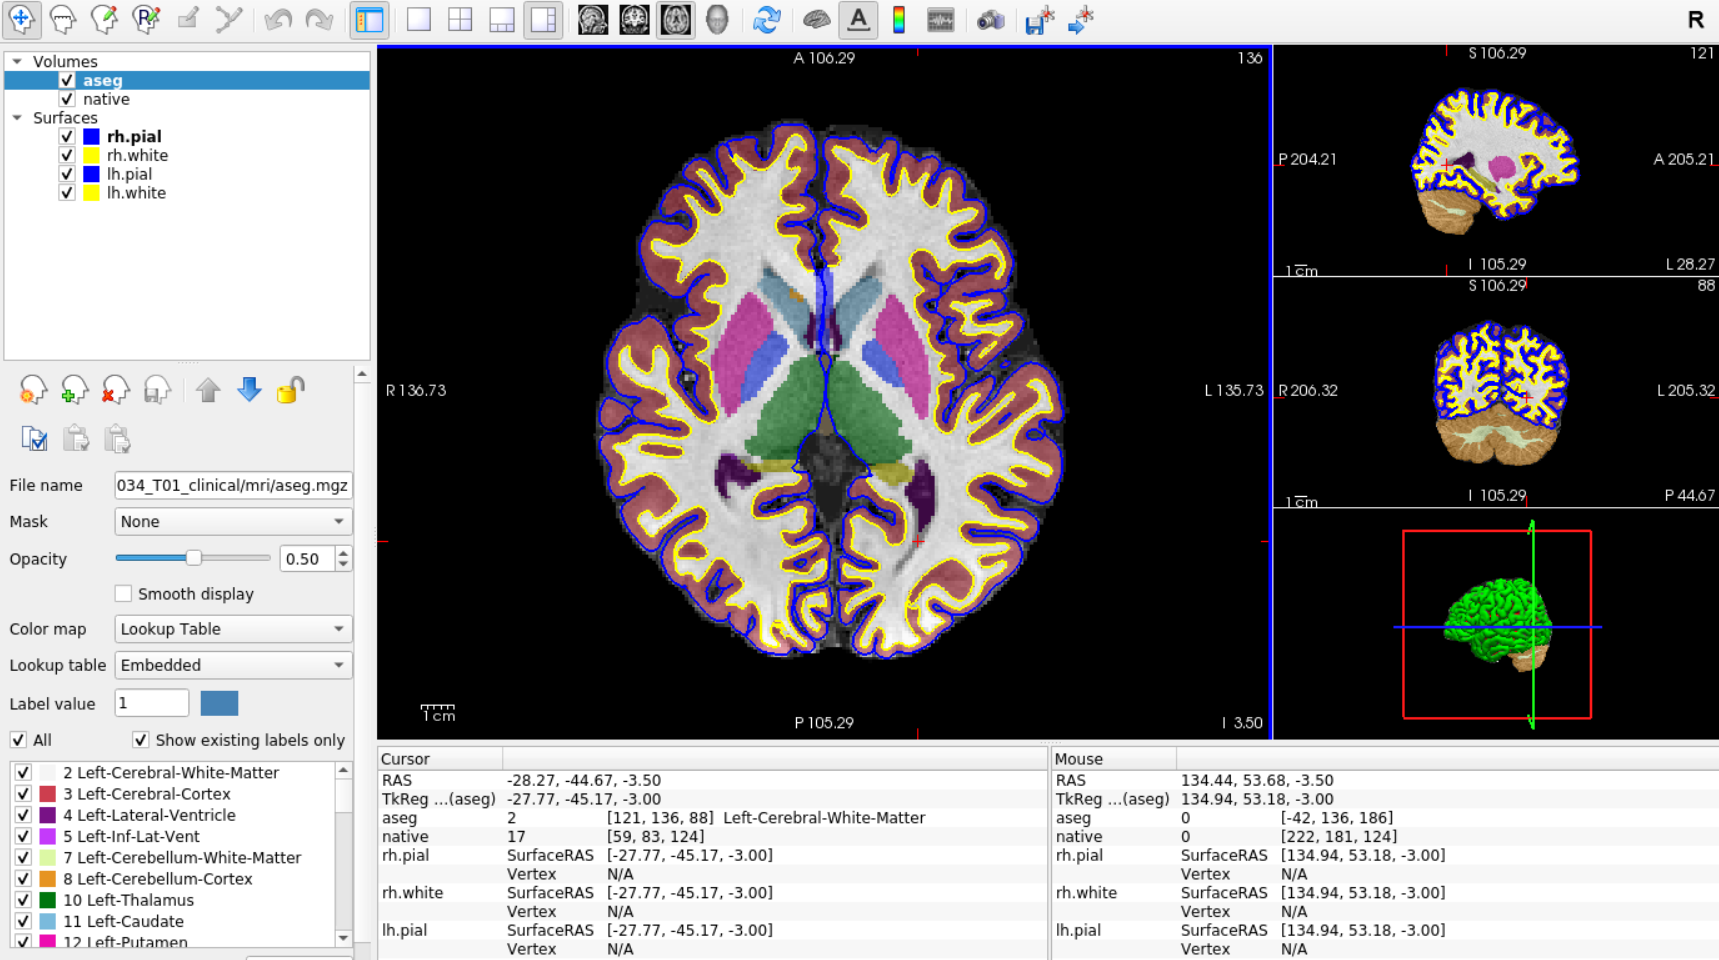Decrease opacity with the spinner down arrow
Image resolution: width=1719 pixels, height=960 pixels.
(x=343, y=565)
